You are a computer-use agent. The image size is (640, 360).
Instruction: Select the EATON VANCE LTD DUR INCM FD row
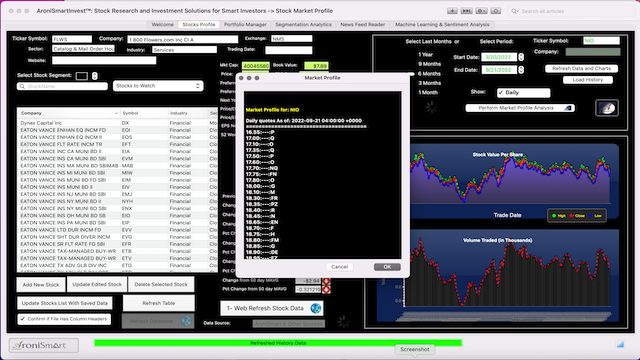(117, 230)
